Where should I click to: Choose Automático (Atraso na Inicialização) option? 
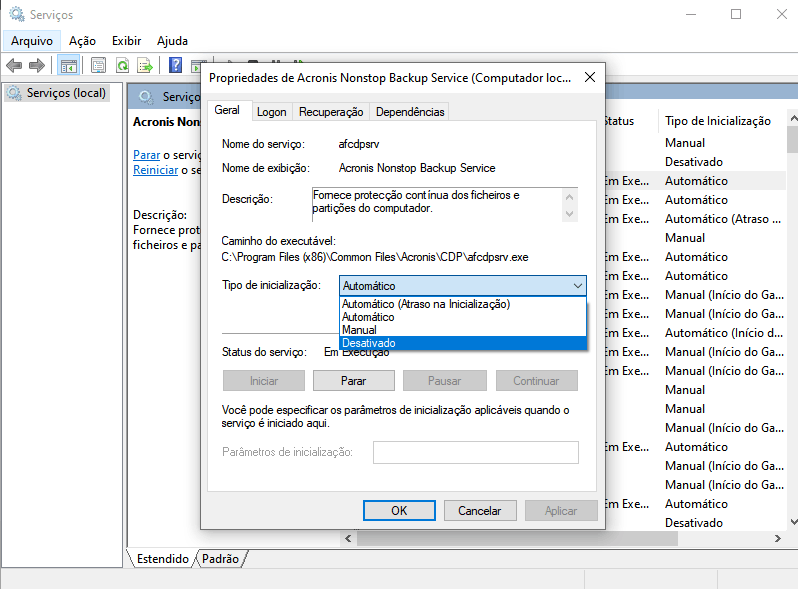(x=463, y=304)
